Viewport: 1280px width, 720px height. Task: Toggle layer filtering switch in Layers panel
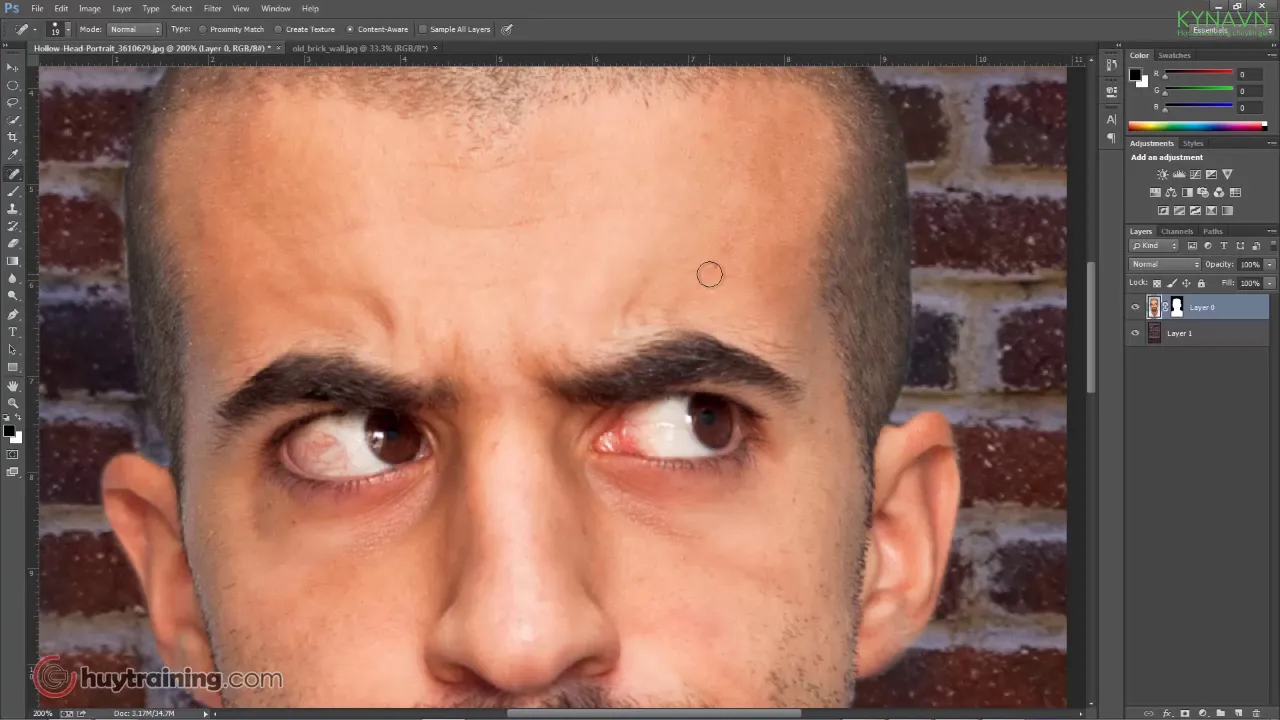pos(1272,246)
